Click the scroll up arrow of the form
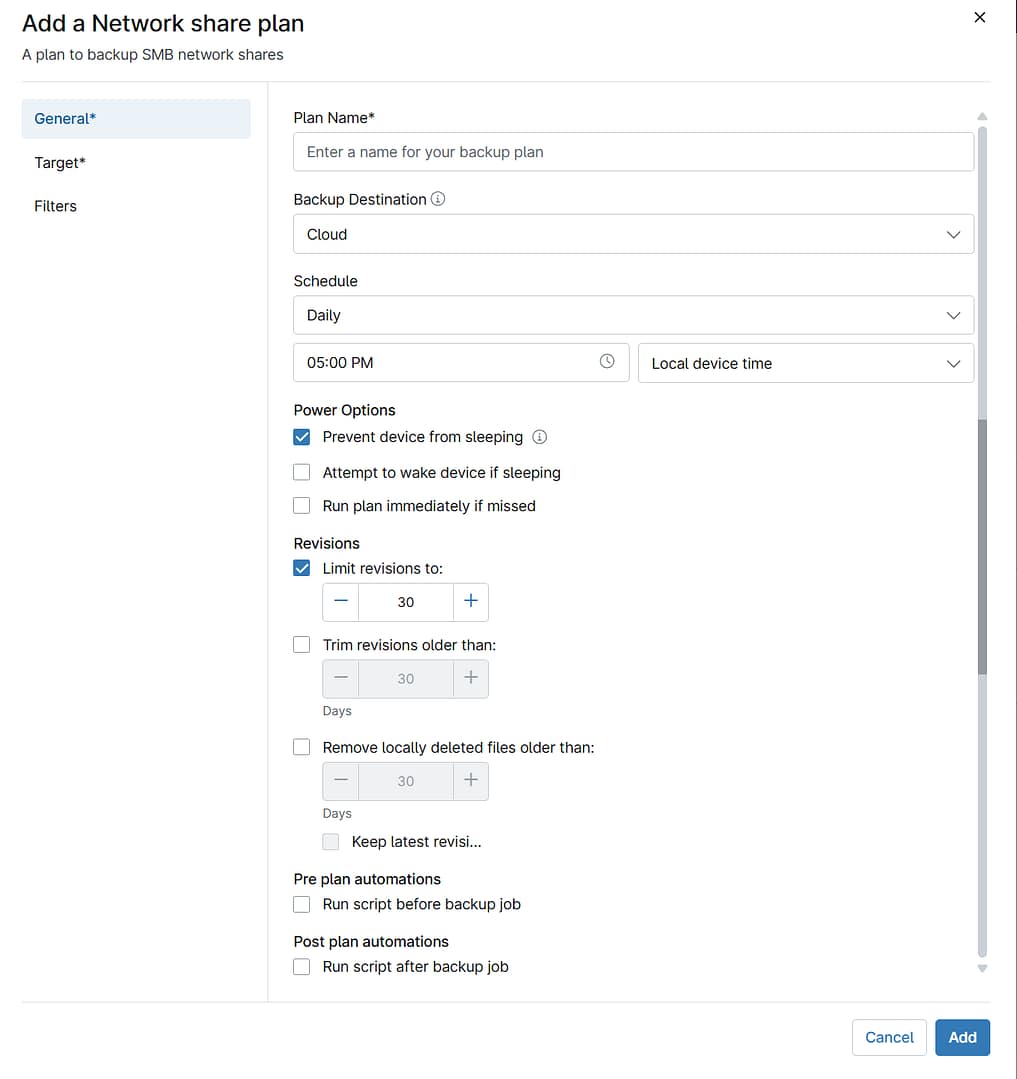The width and height of the screenshot is (1017, 1079). 982,117
